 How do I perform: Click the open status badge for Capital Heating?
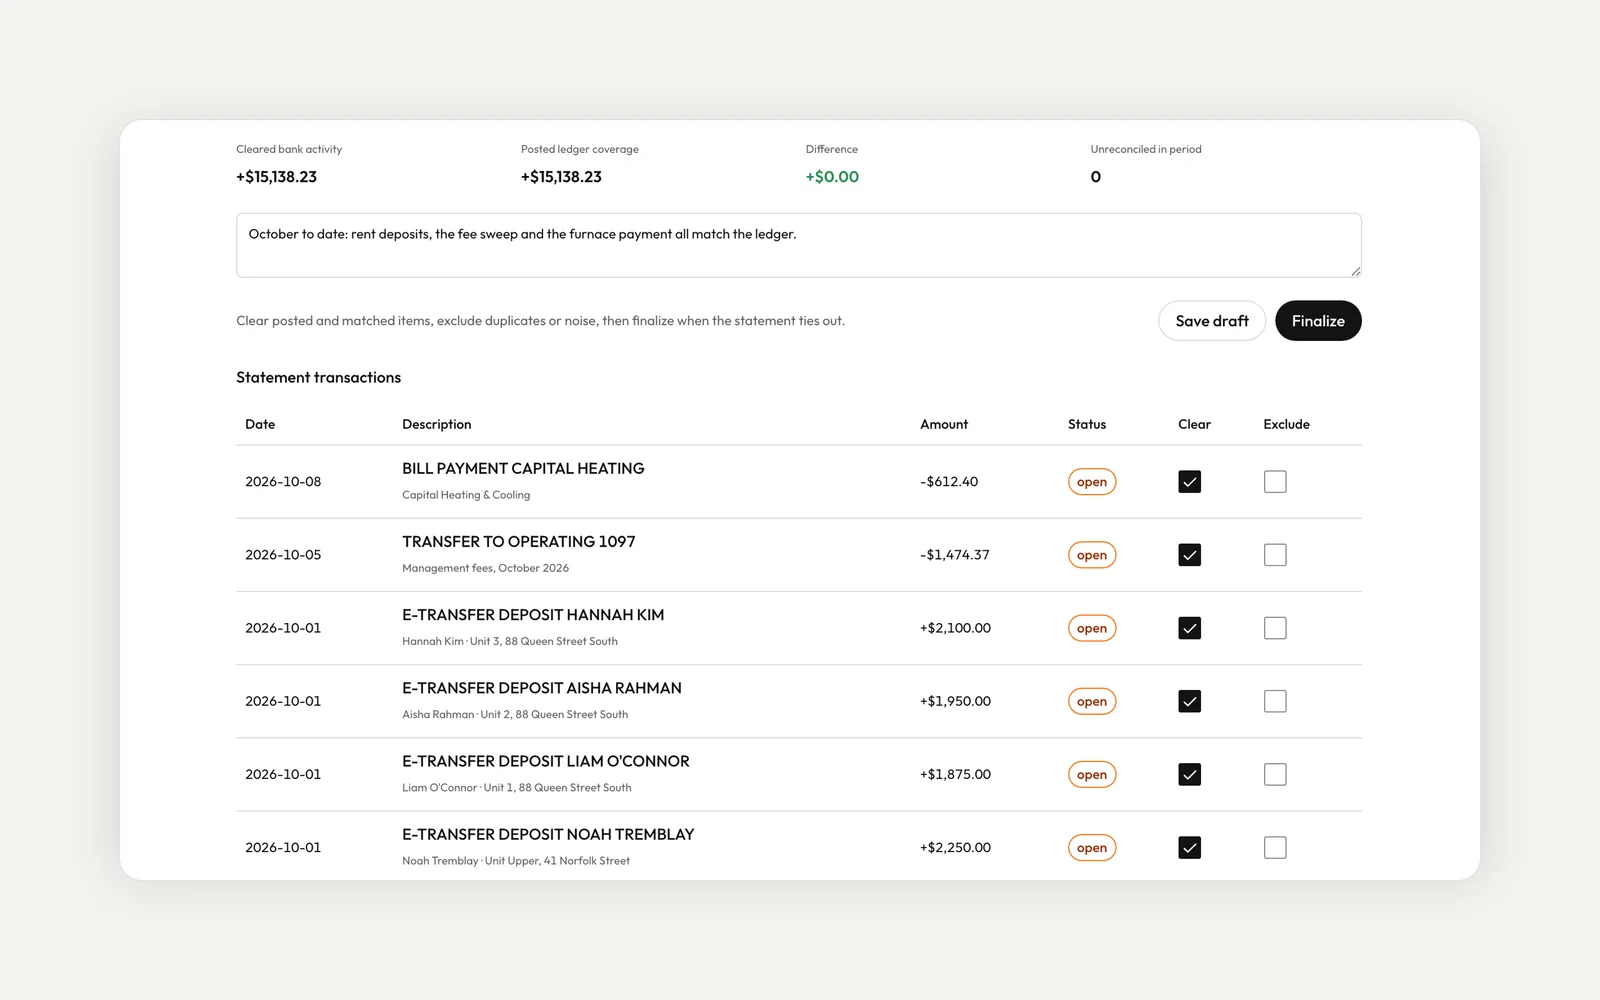(x=1092, y=482)
